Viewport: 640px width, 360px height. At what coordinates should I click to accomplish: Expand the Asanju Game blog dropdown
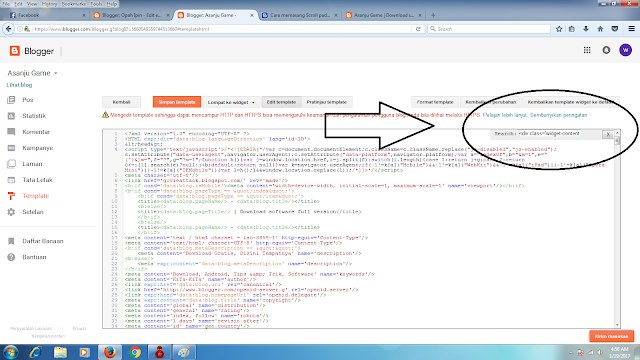tap(56, 73)
